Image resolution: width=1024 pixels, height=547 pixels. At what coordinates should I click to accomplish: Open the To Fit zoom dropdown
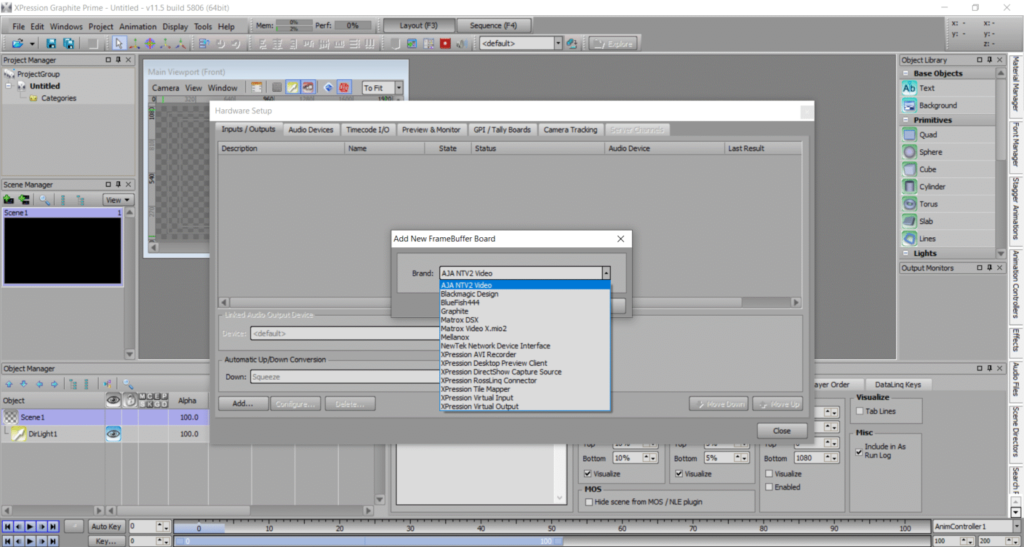pos(398,88)
